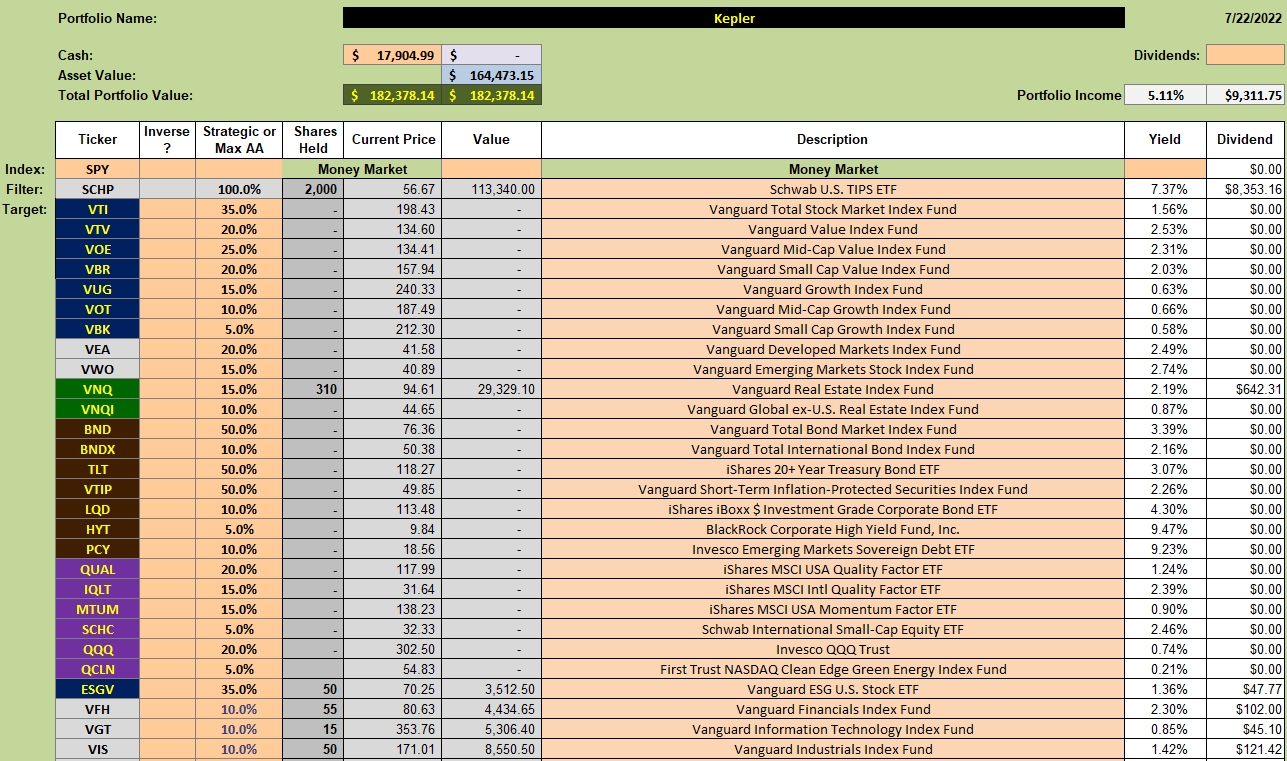1287x761 pixels.
Task: Select the Invesco QQQ Trust description
Action: [832, 649]
